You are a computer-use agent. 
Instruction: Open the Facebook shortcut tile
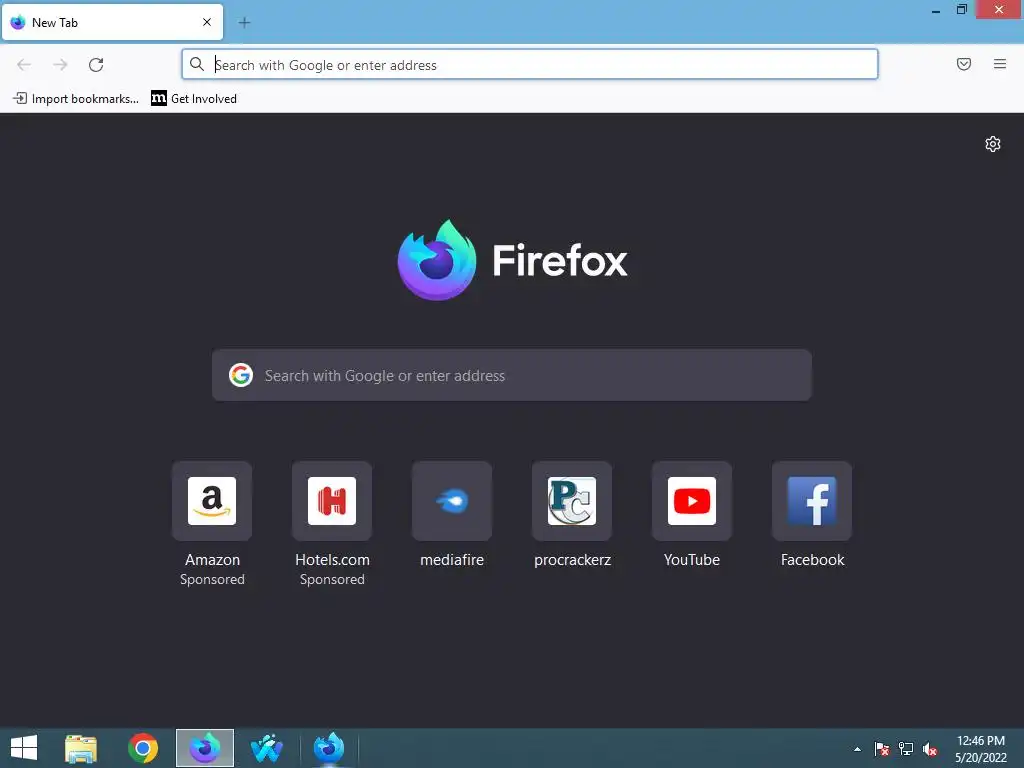(x=812, y=501)
